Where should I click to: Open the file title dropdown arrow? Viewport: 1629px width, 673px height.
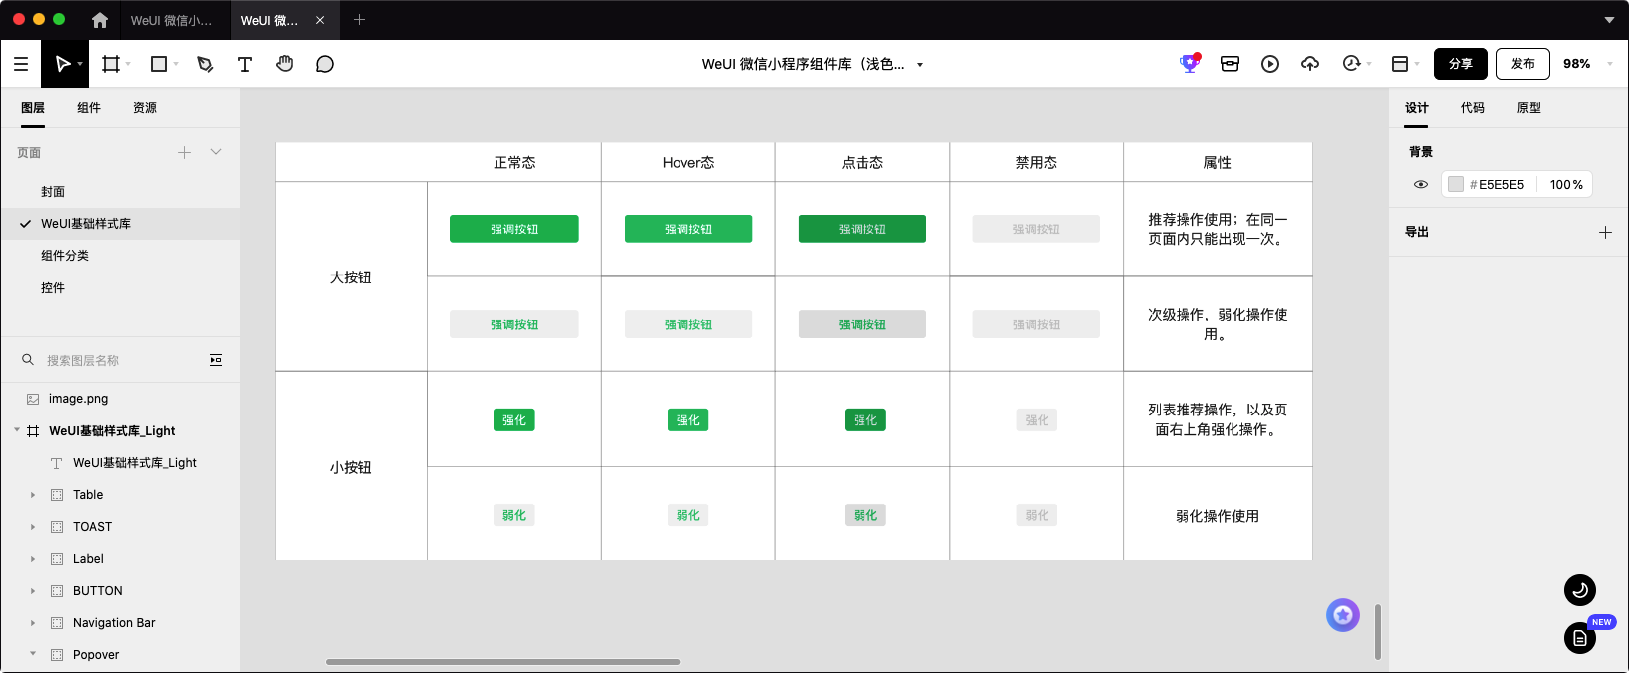coord(920,65)
